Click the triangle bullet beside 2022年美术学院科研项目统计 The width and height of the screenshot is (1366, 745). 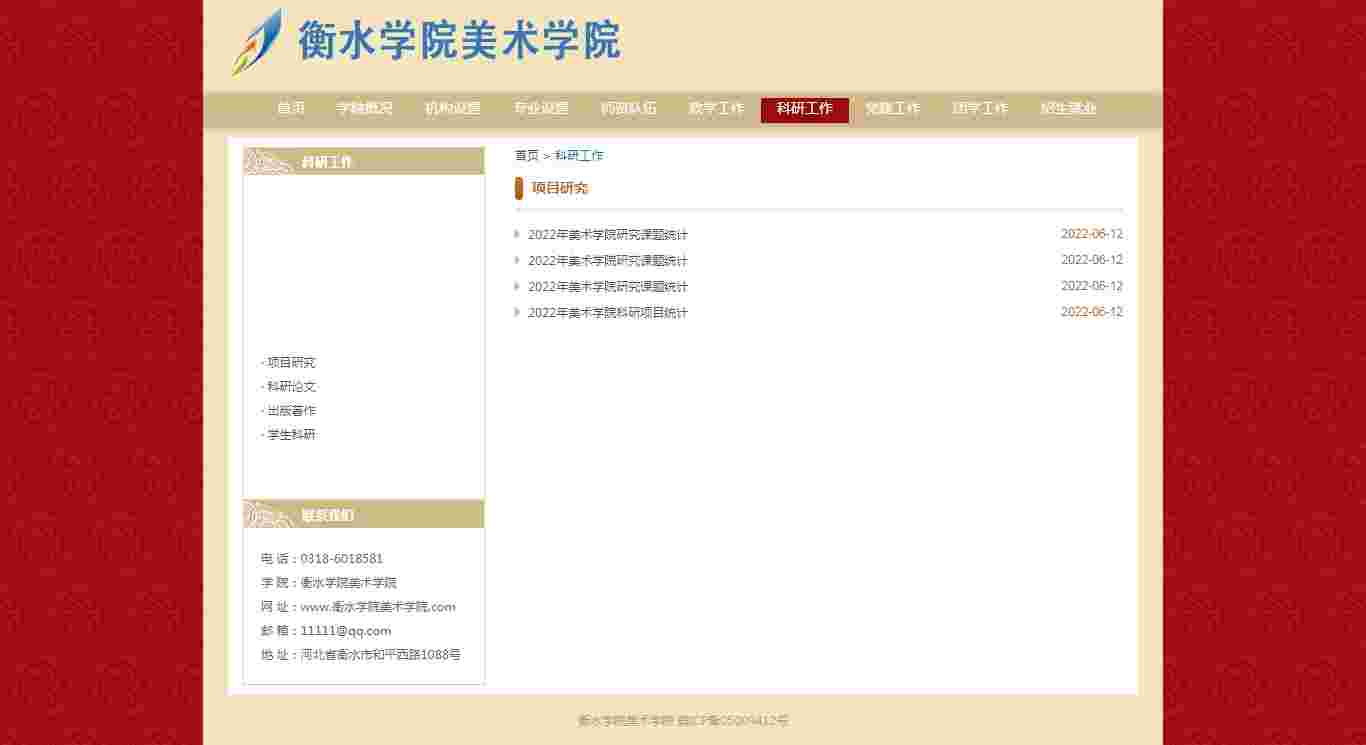coord(517,312)
